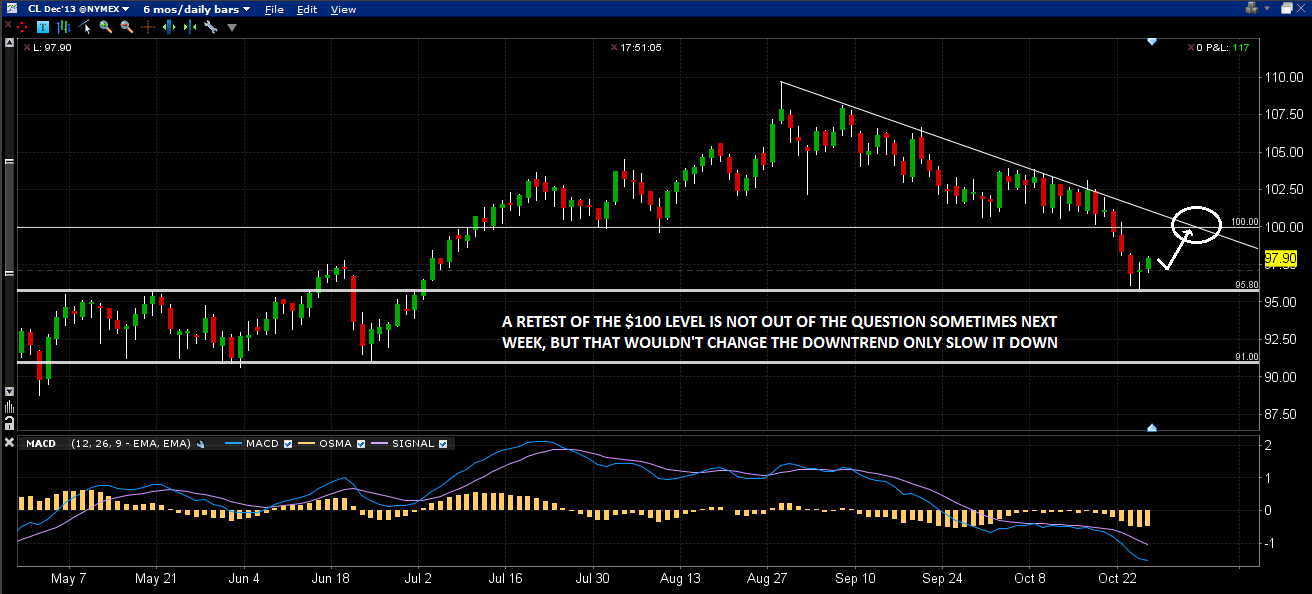Click the blue marker at chart bottom edge

pos(1152,427)
